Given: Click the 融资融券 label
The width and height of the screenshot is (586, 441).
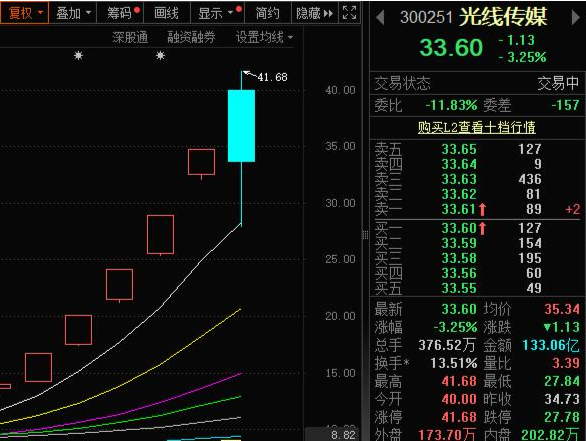Looking at the screenshot, I should 191,37.
